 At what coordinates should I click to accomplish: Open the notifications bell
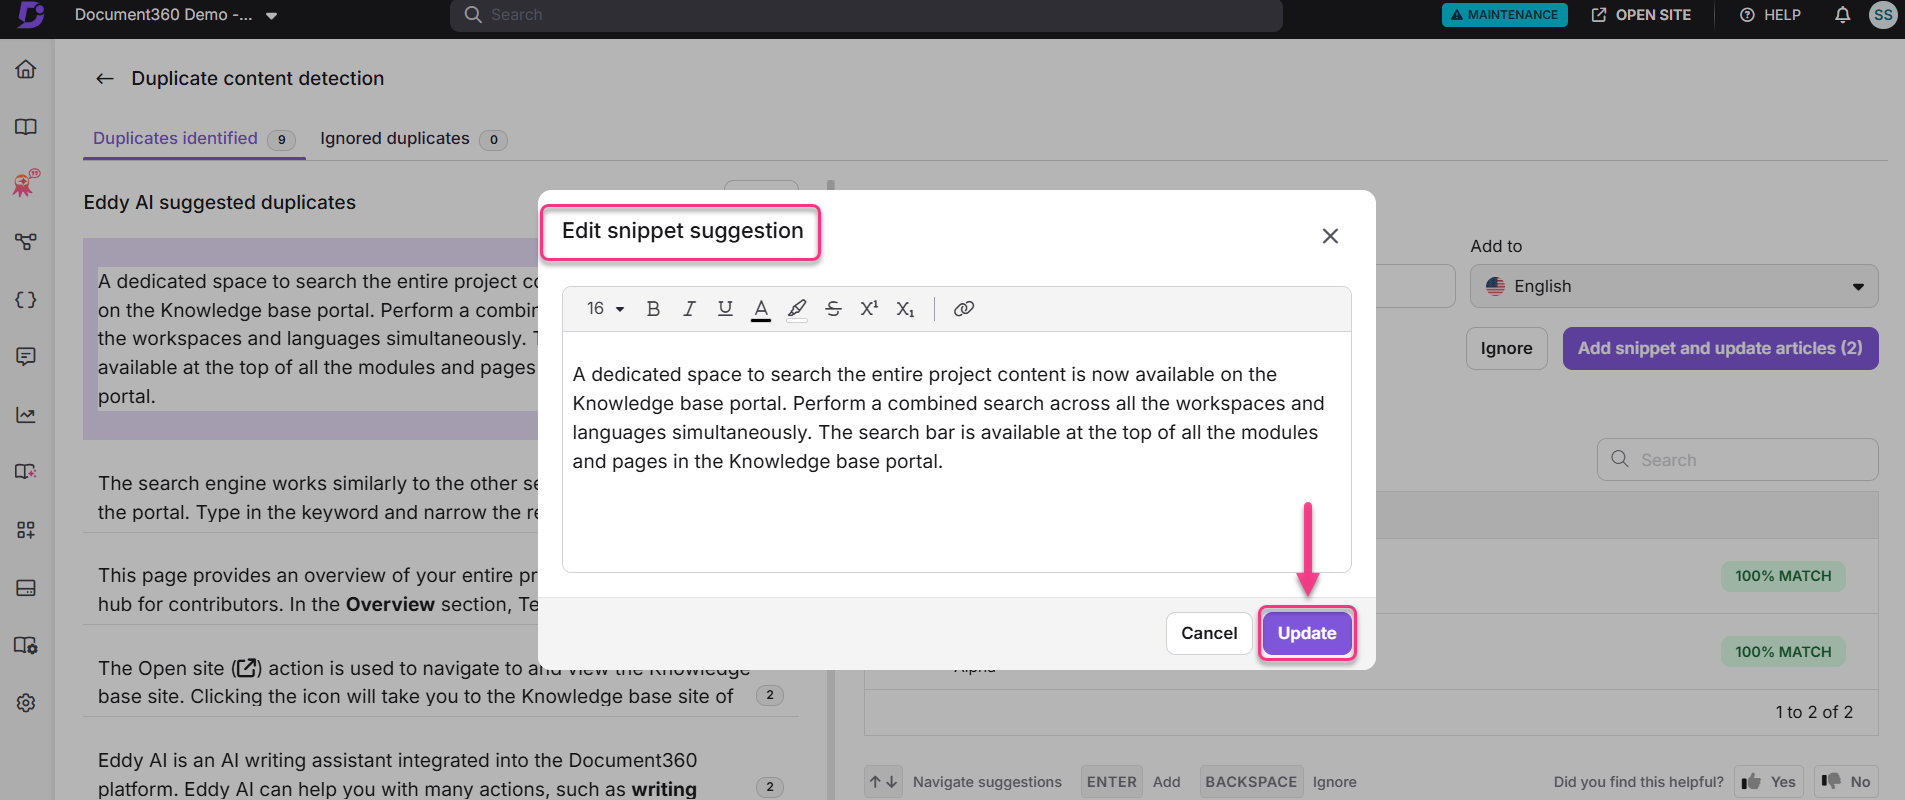tap(1842, 15)
